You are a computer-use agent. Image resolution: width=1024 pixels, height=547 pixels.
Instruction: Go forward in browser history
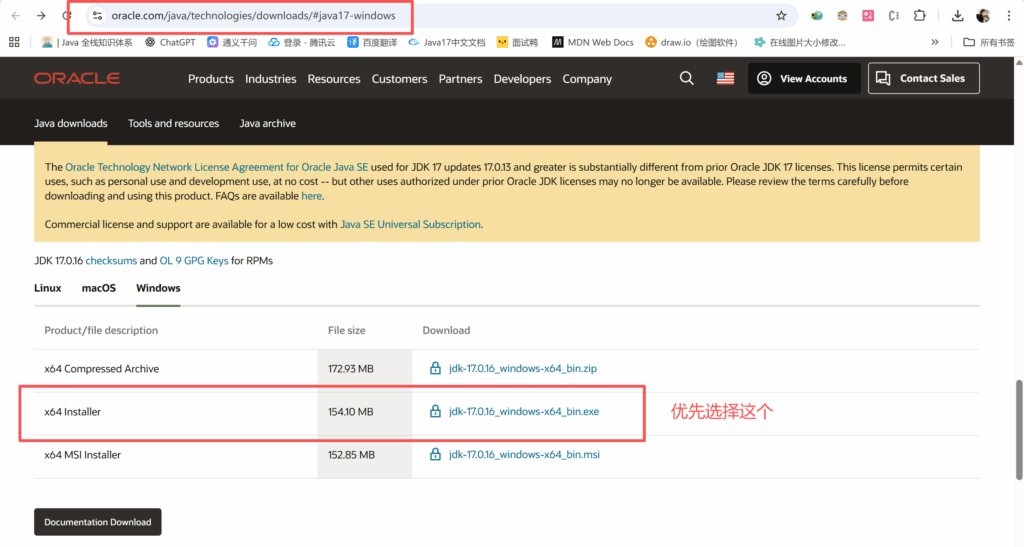coord(41,16)
